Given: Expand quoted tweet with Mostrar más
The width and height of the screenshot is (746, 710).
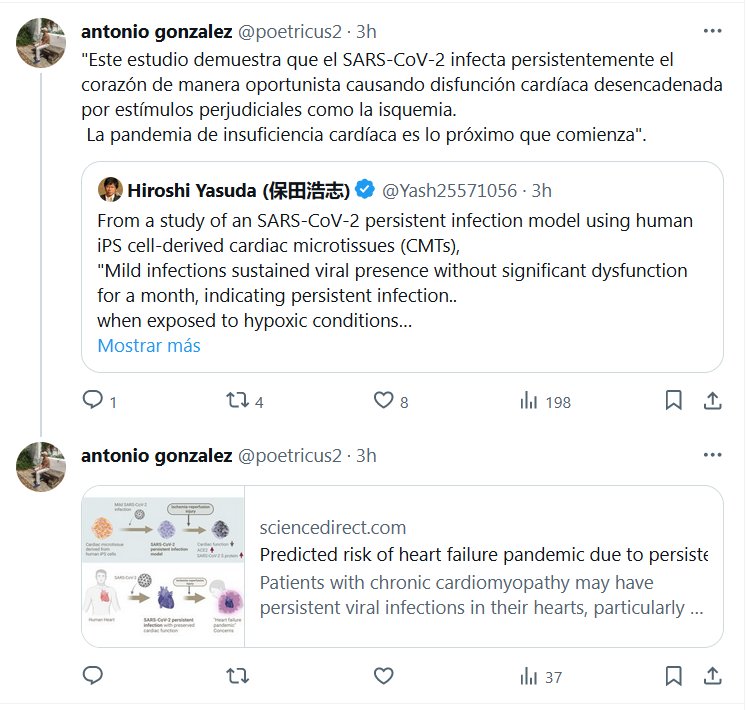Looking at the screenshot, I should tap(149, 346).
